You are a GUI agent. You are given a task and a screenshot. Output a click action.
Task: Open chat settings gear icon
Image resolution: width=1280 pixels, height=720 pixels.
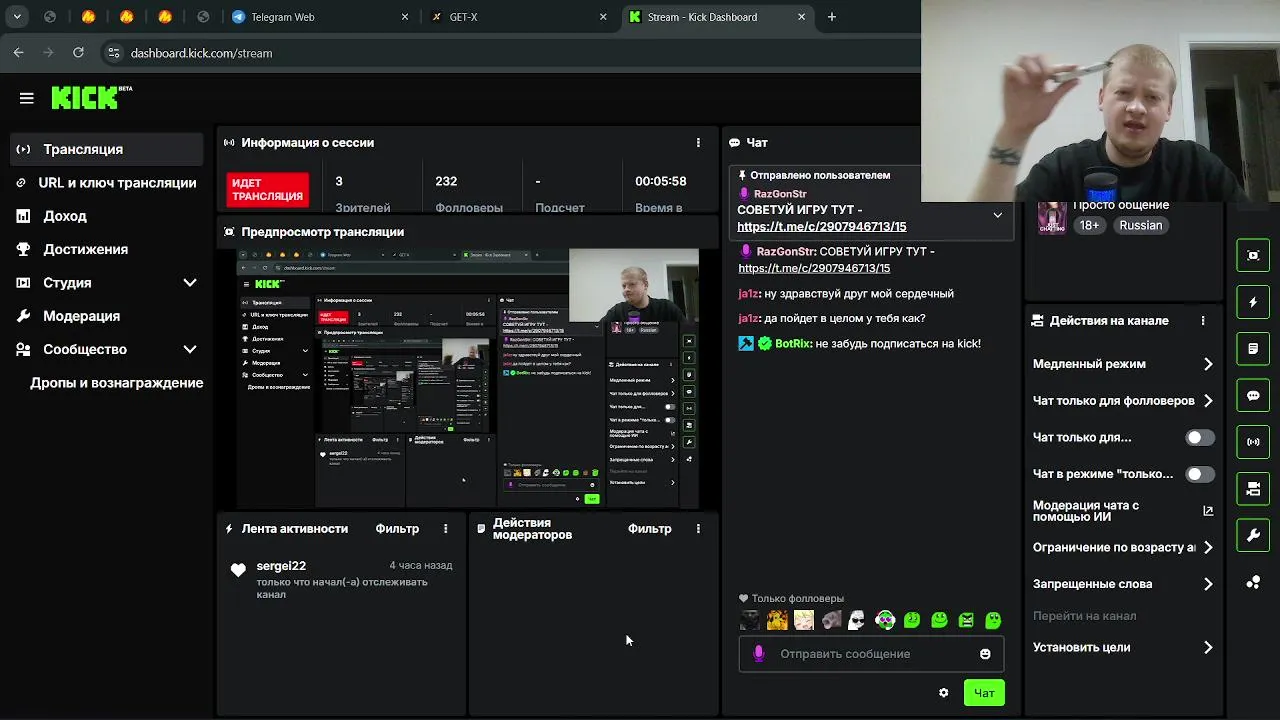click(x=943, y=693)
